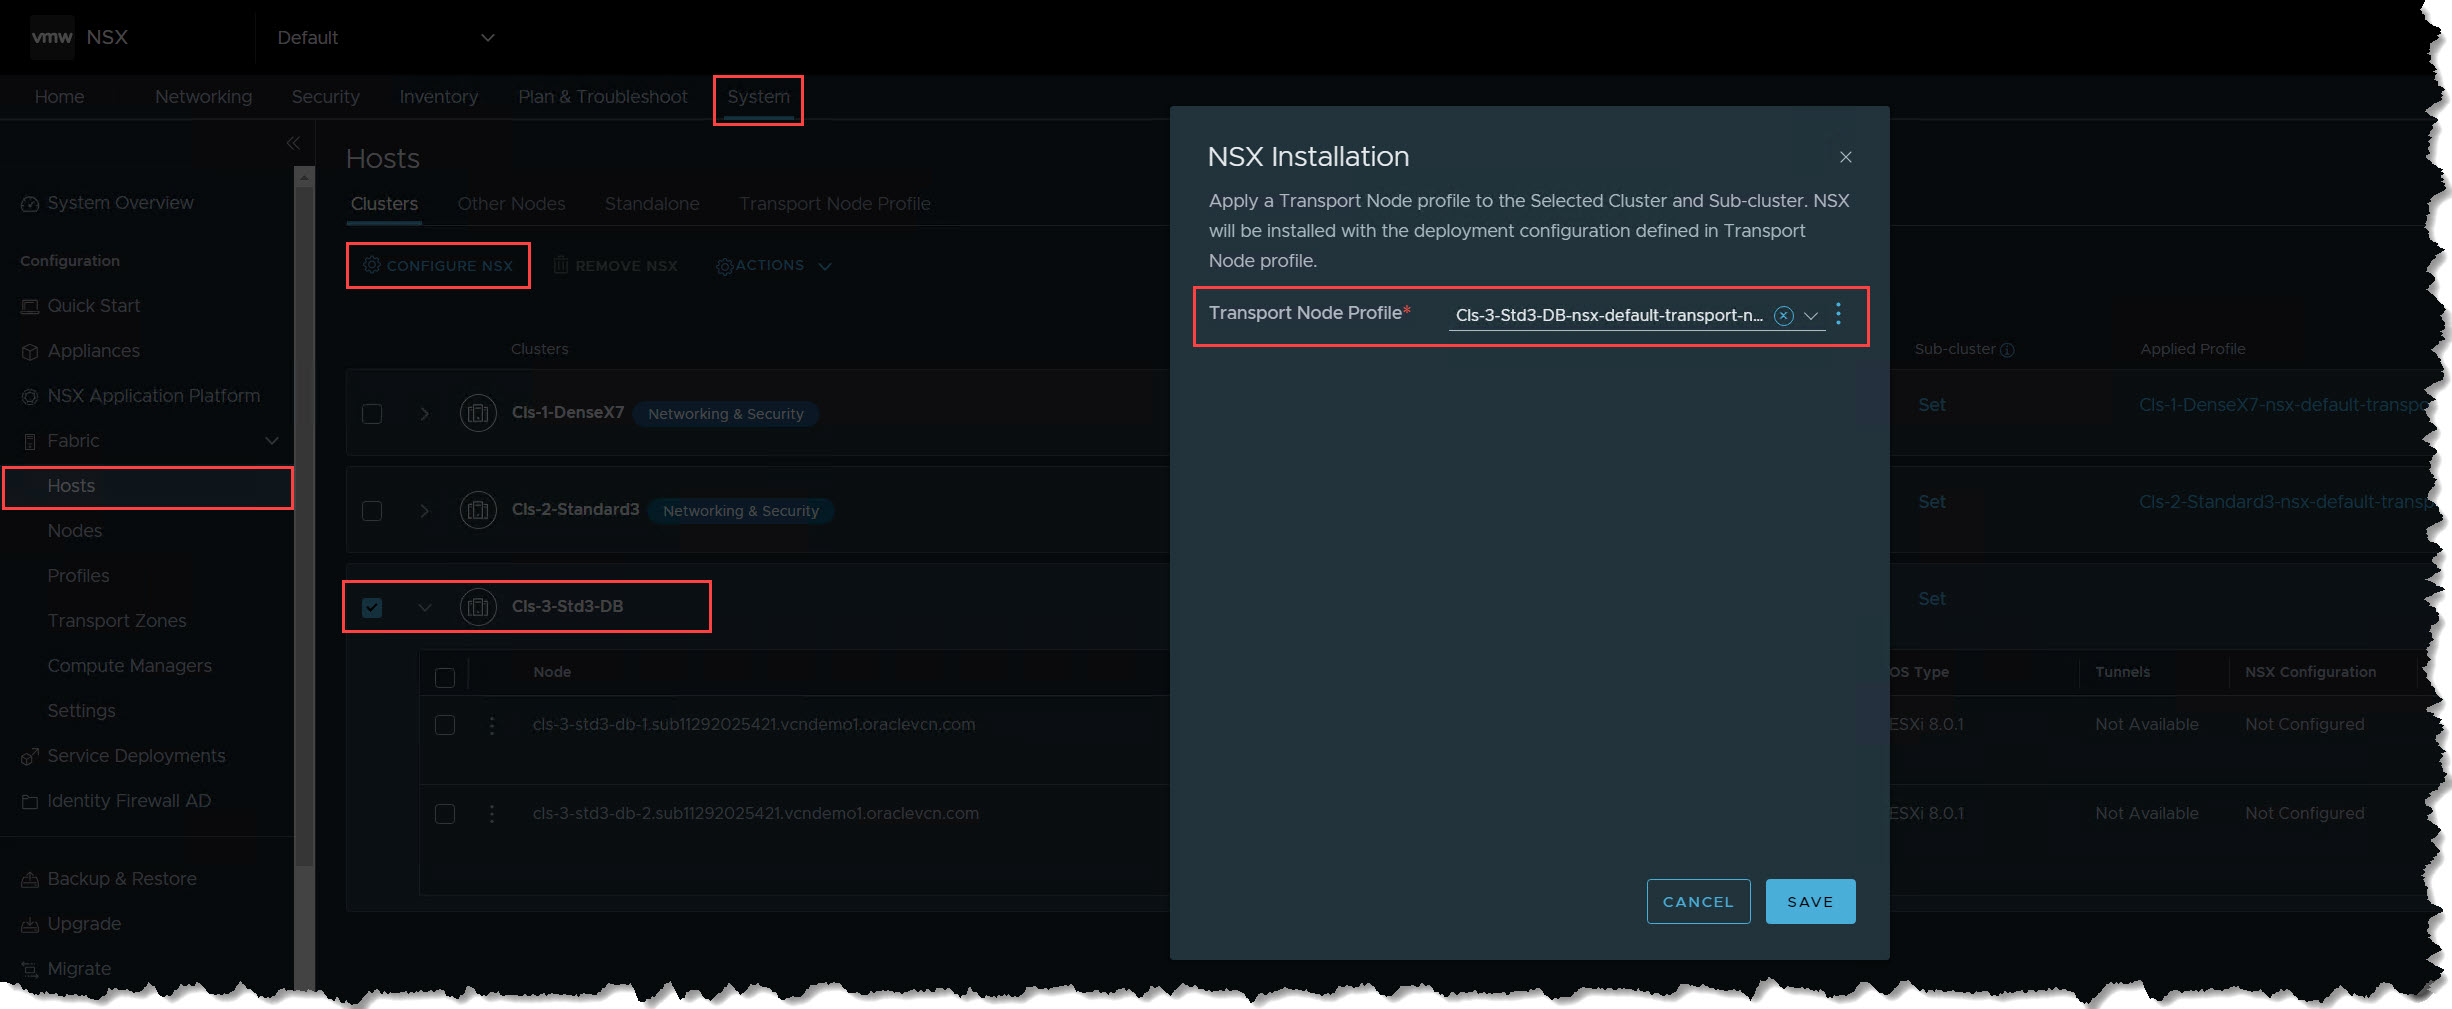
Task: Select Compute Managers in the sidebar
Action: pyautogui.click(x=129, y=666)
